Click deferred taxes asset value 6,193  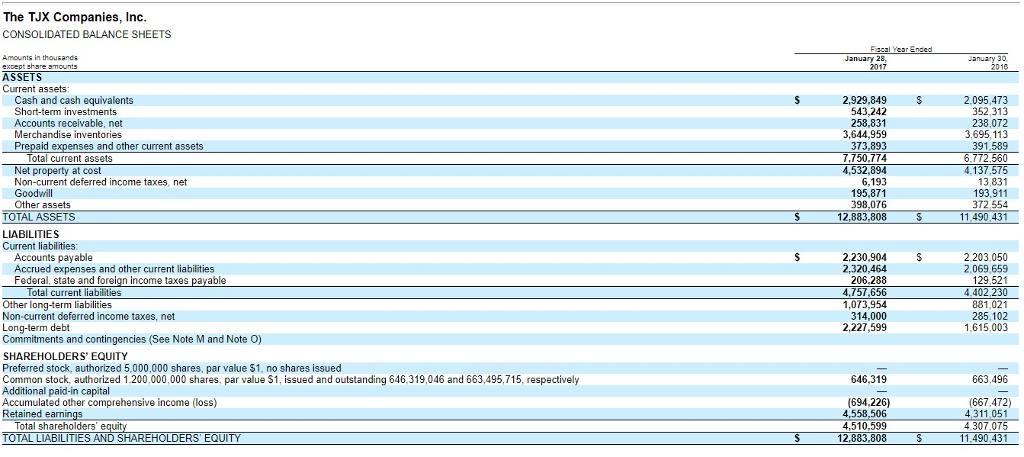click(874, 182)
